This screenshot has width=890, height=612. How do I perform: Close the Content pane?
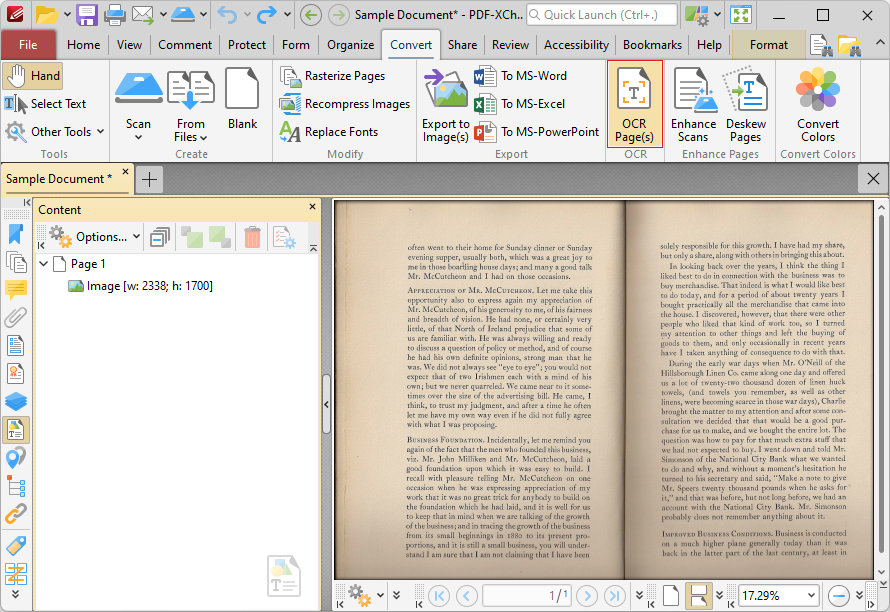coord(312,207)
